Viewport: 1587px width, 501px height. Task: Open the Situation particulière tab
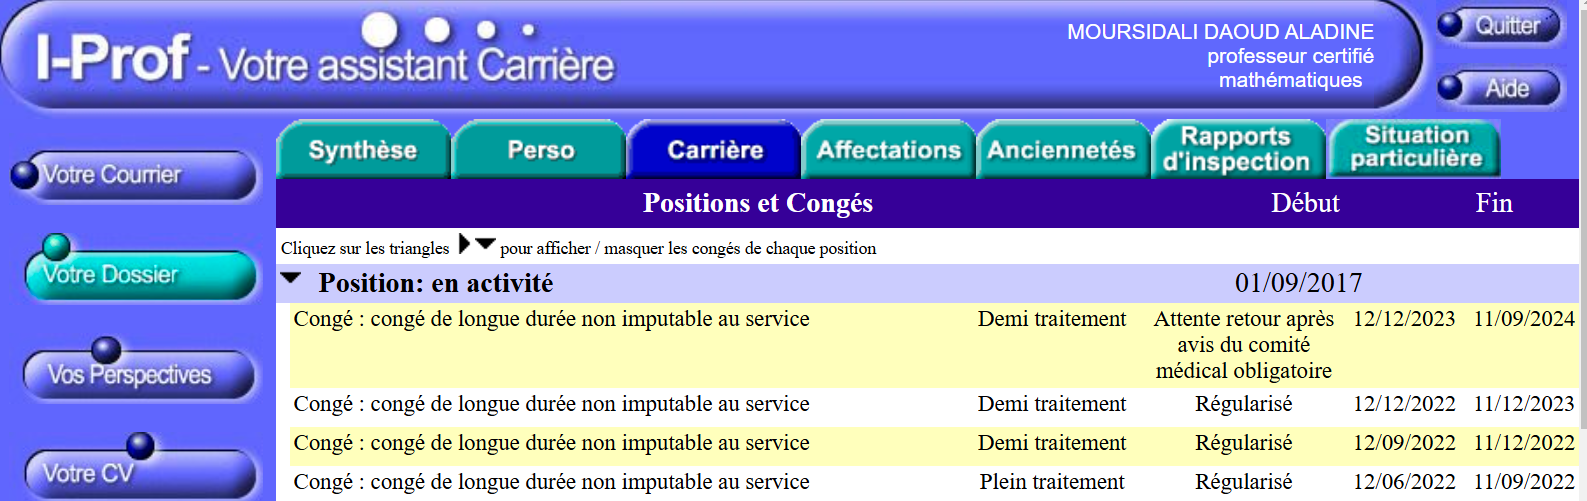[x=1414, y=147]
